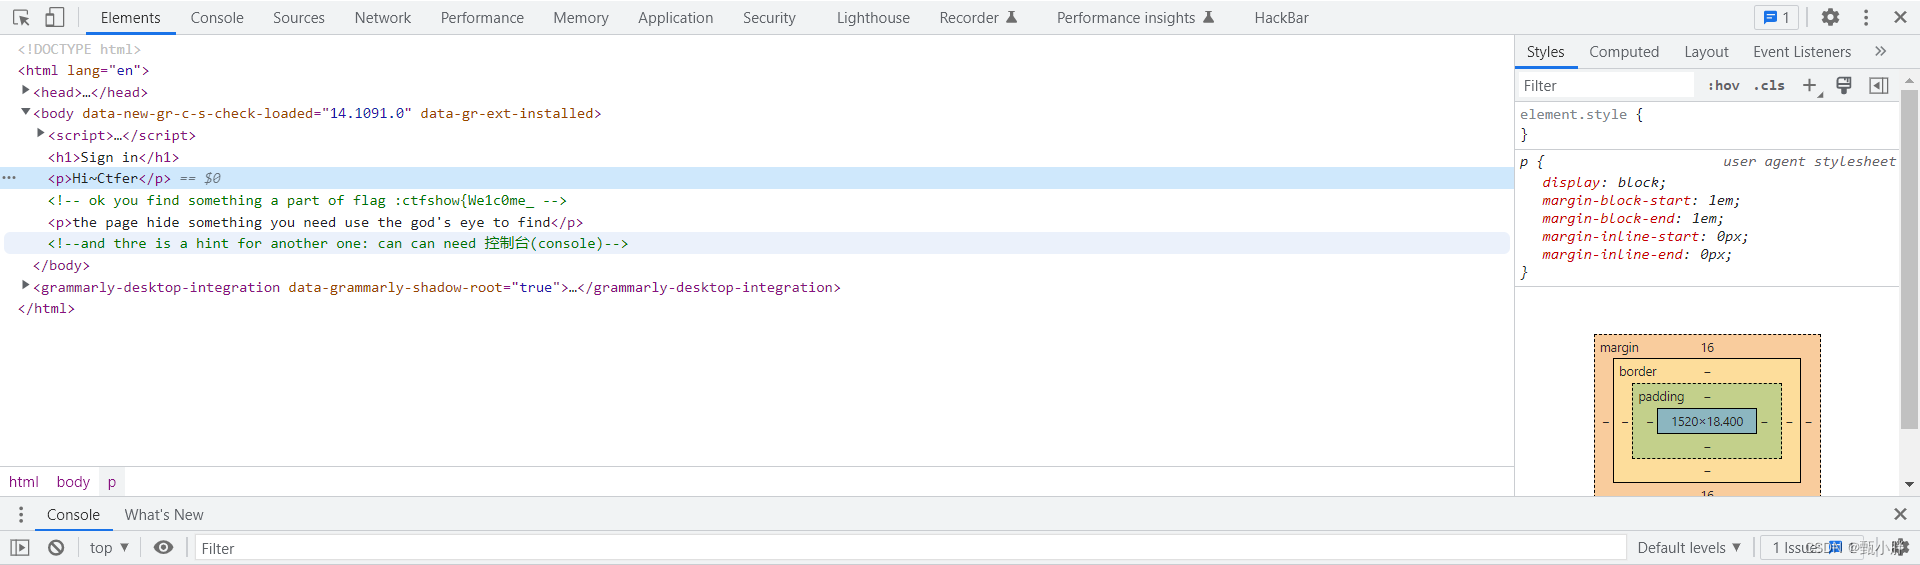Screen dimensions: 1920x565
Task: Create a live expression eye icon
Action: point(163,547)
